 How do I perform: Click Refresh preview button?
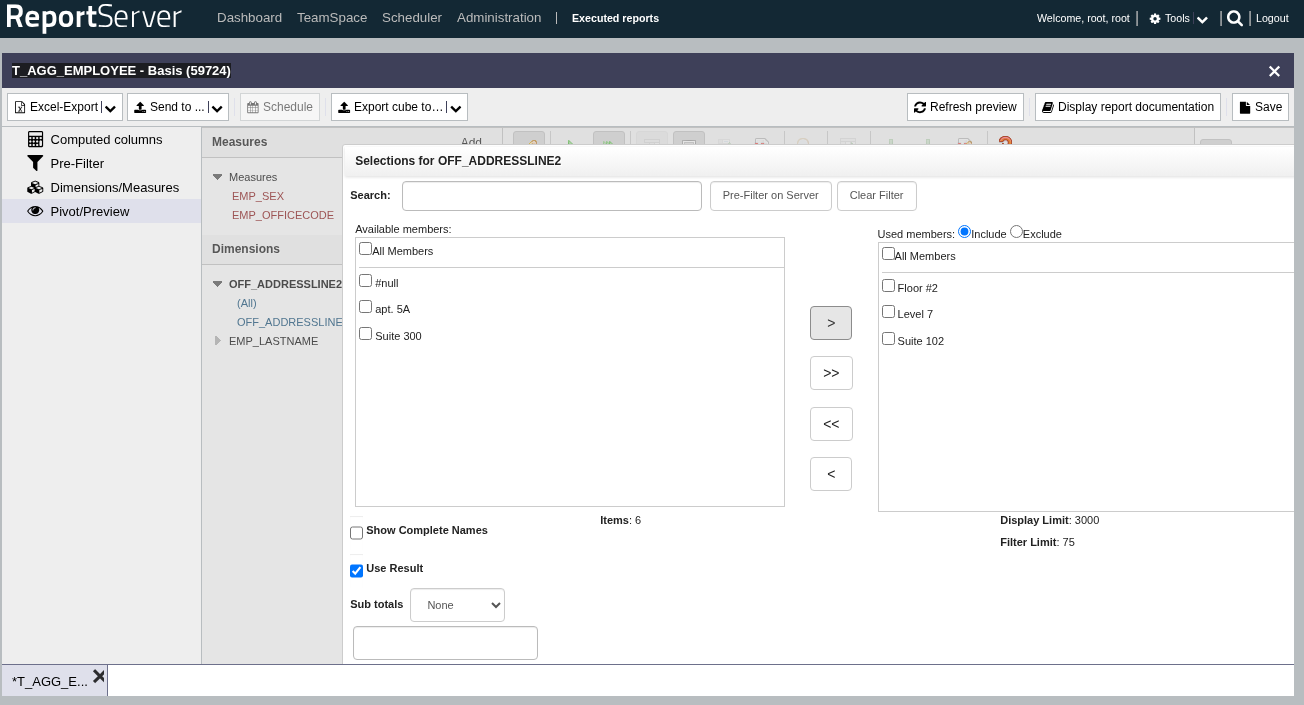[964, 107]
